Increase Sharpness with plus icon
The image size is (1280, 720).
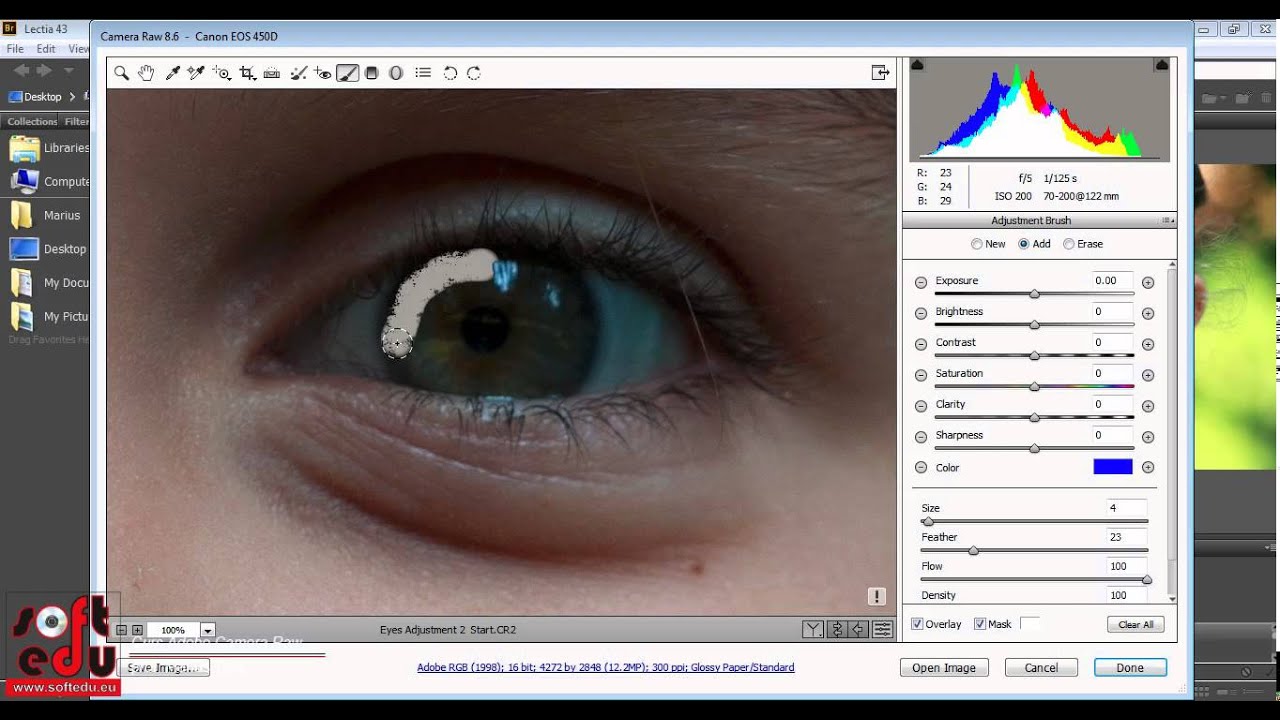click(x=1148, y=438)
